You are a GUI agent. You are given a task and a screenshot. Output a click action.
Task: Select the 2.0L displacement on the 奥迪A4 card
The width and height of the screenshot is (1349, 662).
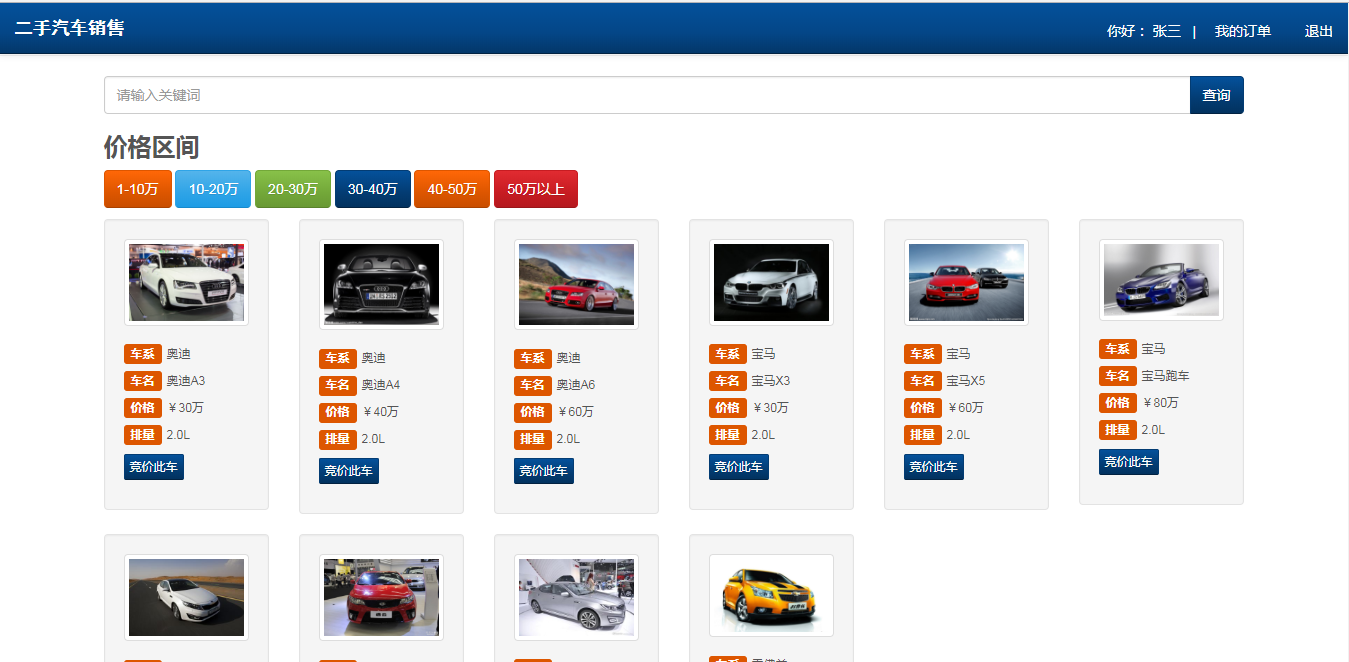click(373, 439)
